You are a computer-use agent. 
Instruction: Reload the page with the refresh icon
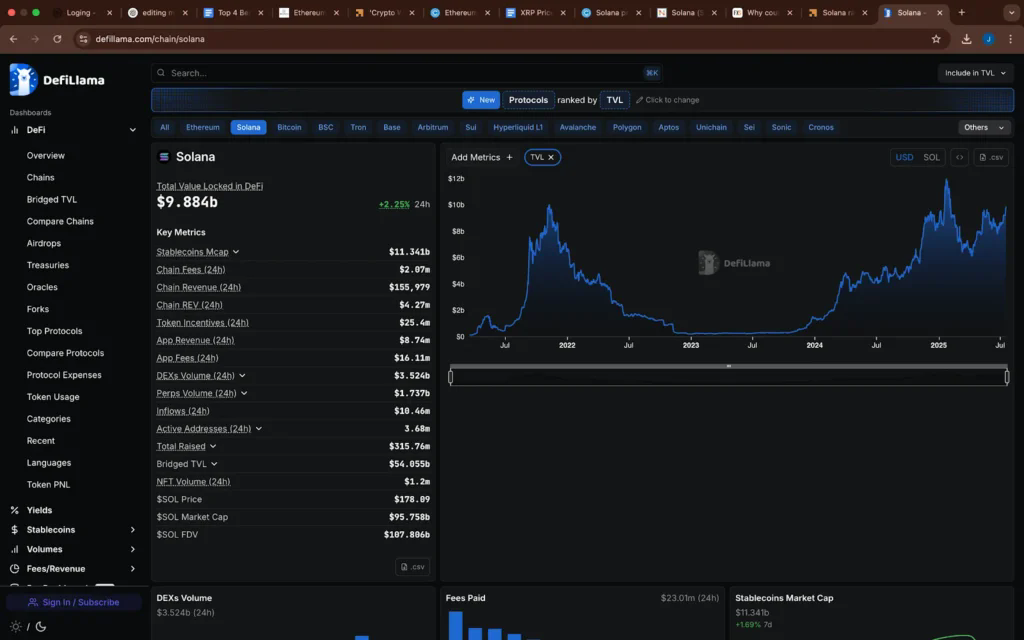click(x=57, y=39)
